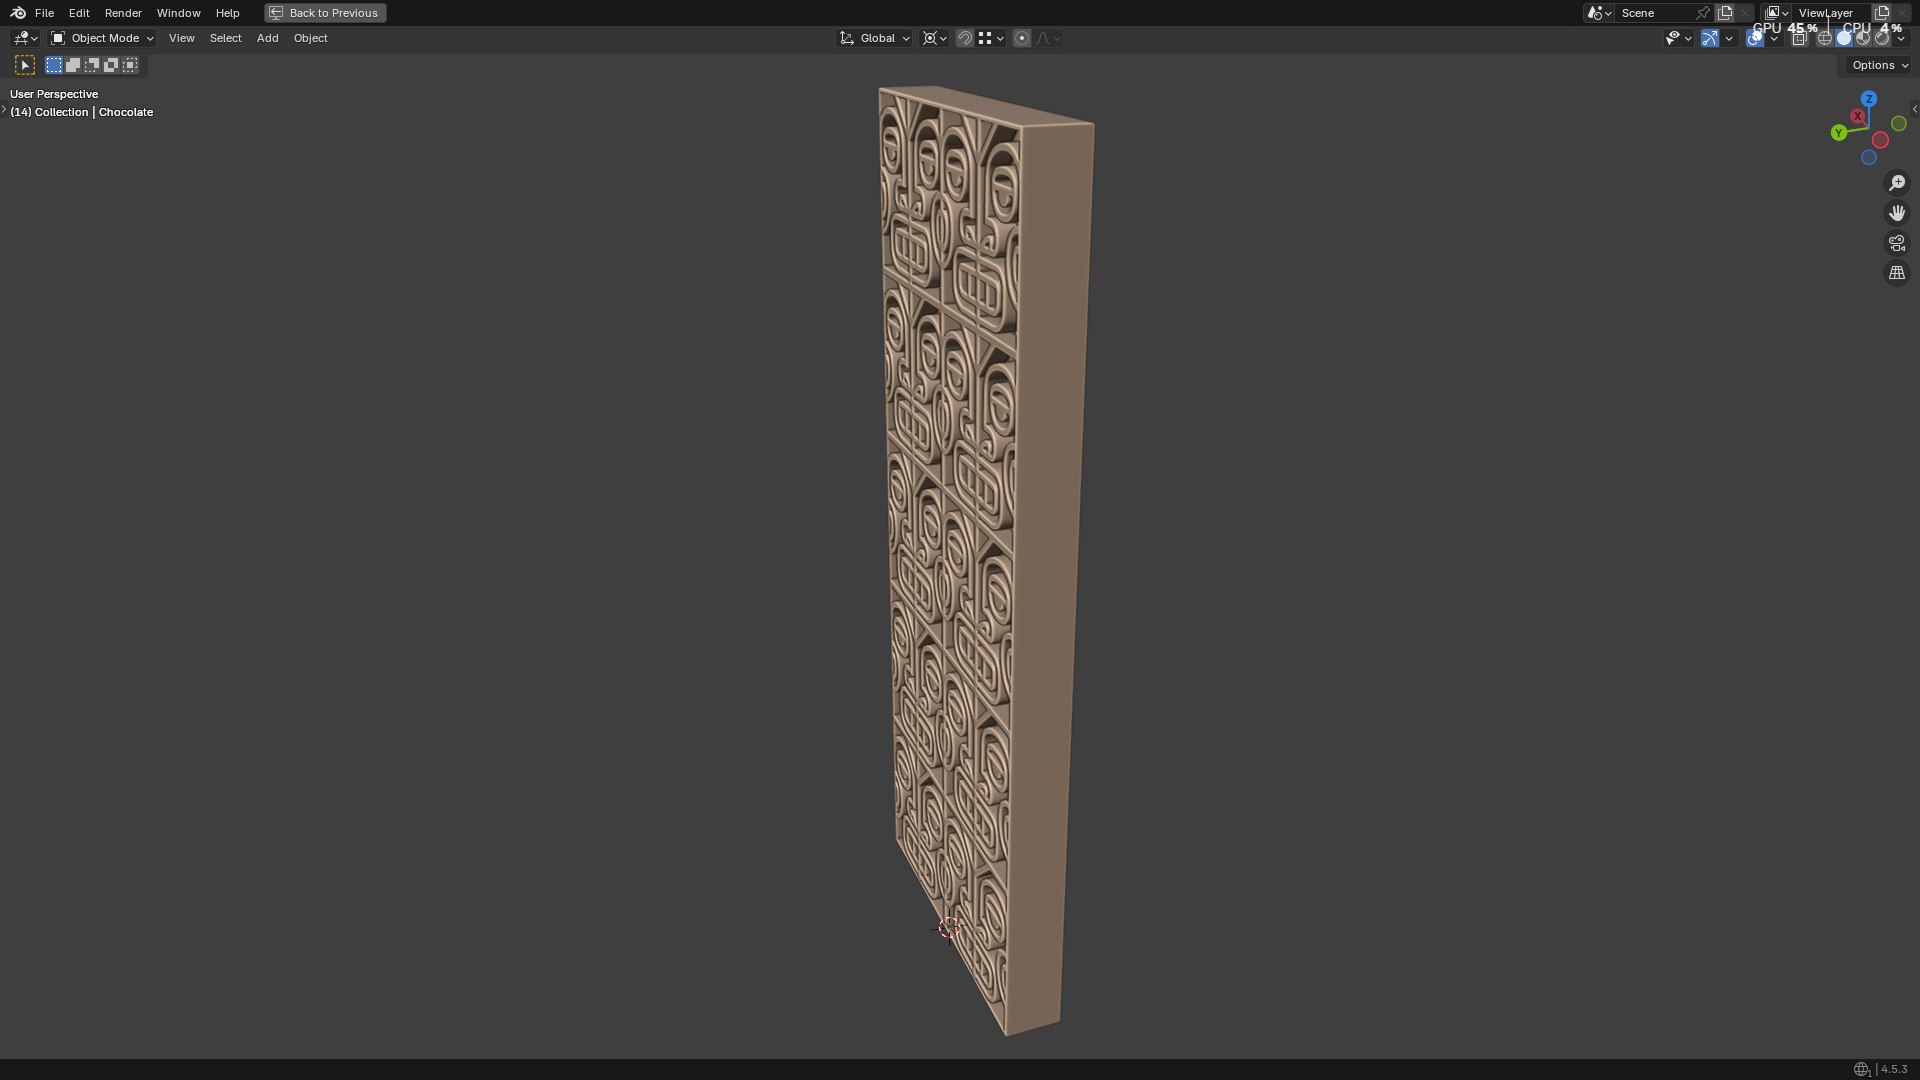This screenshot has width=1920, height=1080.
Task: Open the Object menu in viewport header
Action: click(310, 38)
